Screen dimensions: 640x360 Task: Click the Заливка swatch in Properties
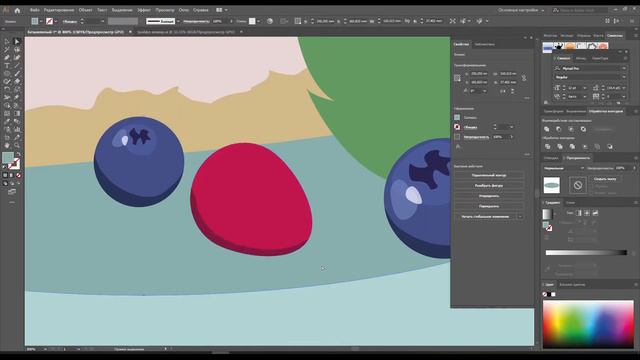457,118
